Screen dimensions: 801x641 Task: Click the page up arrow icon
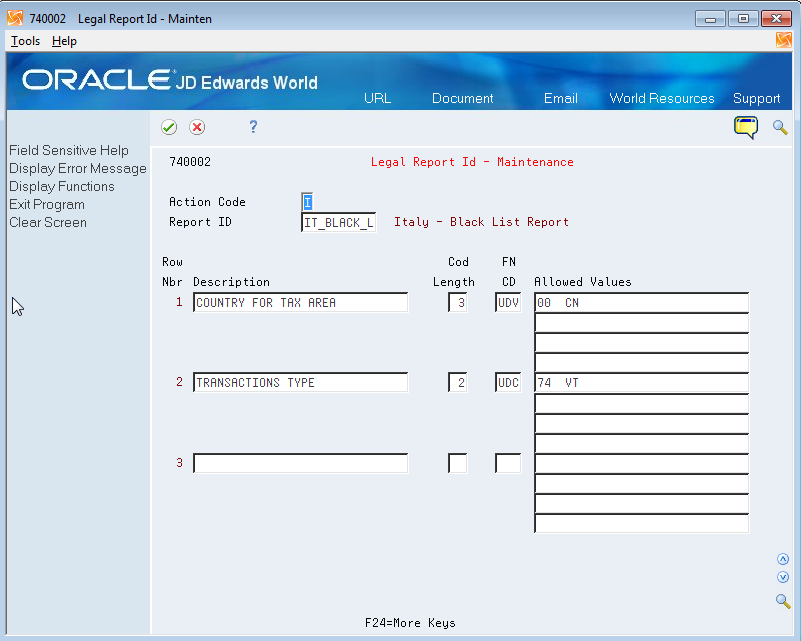tap(783, 559)
